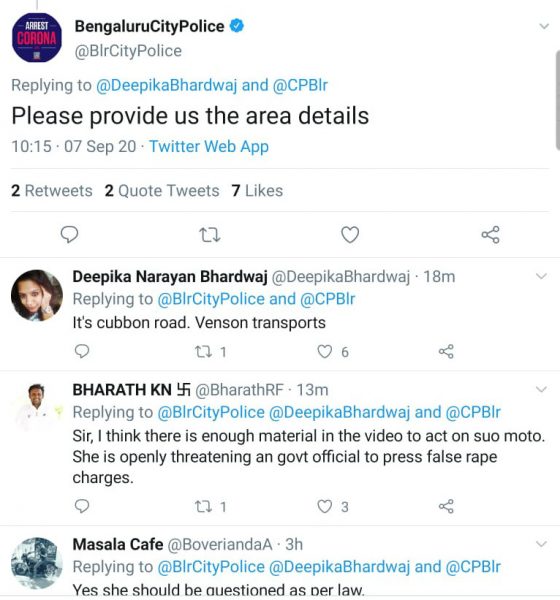View the 2 Quote Tweets list
The width and height of the screenshot is (560, 600).
click(x=162, y=191)
